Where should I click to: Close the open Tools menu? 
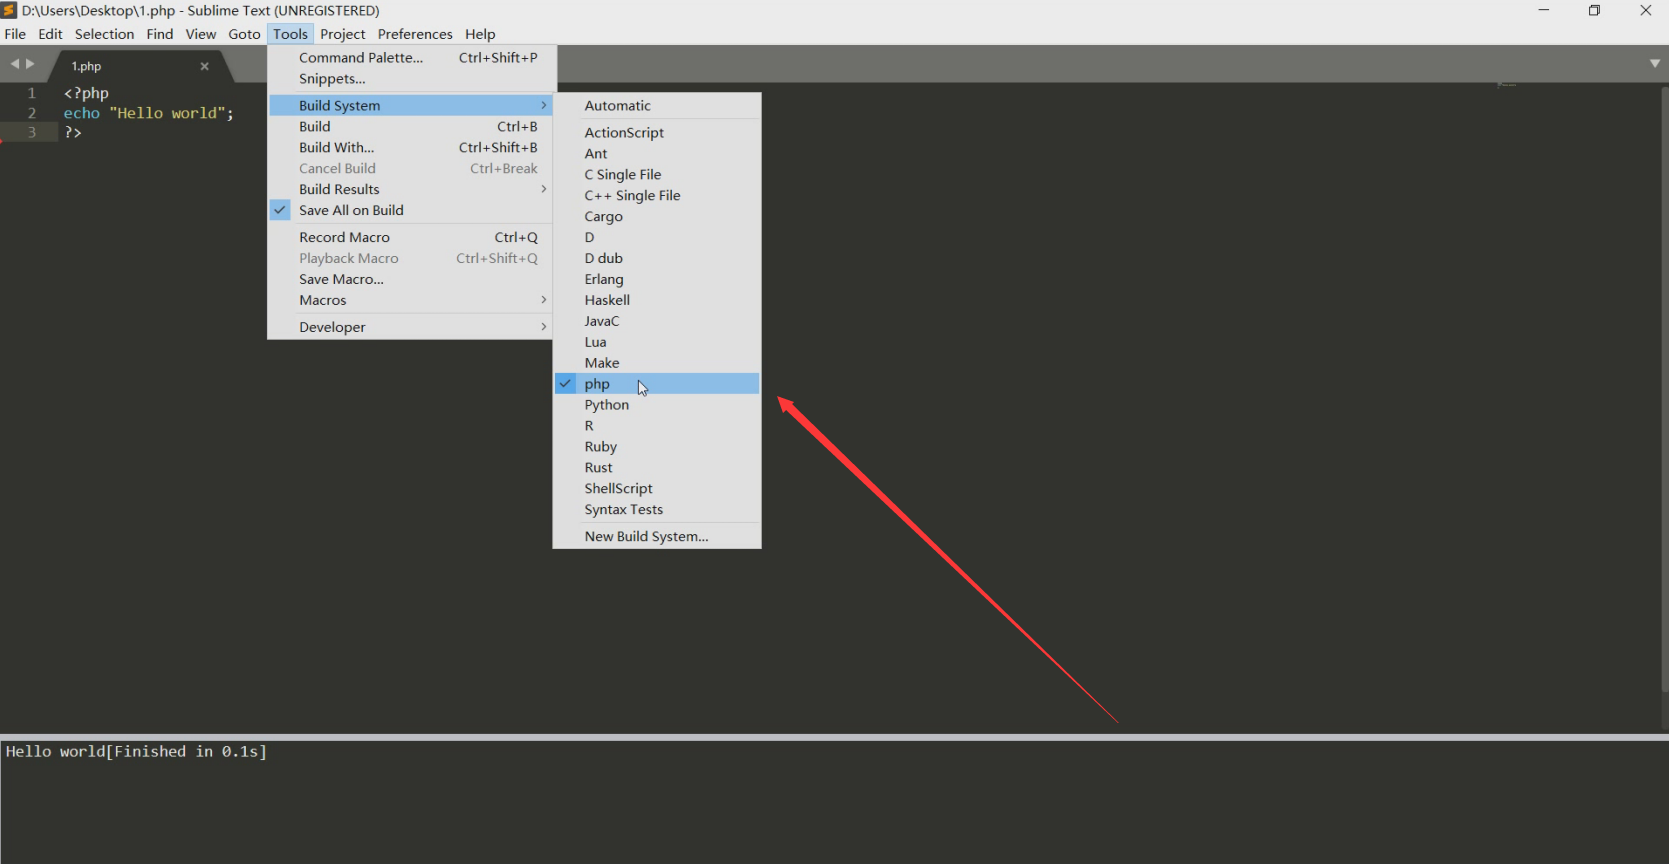pos(290,34)
